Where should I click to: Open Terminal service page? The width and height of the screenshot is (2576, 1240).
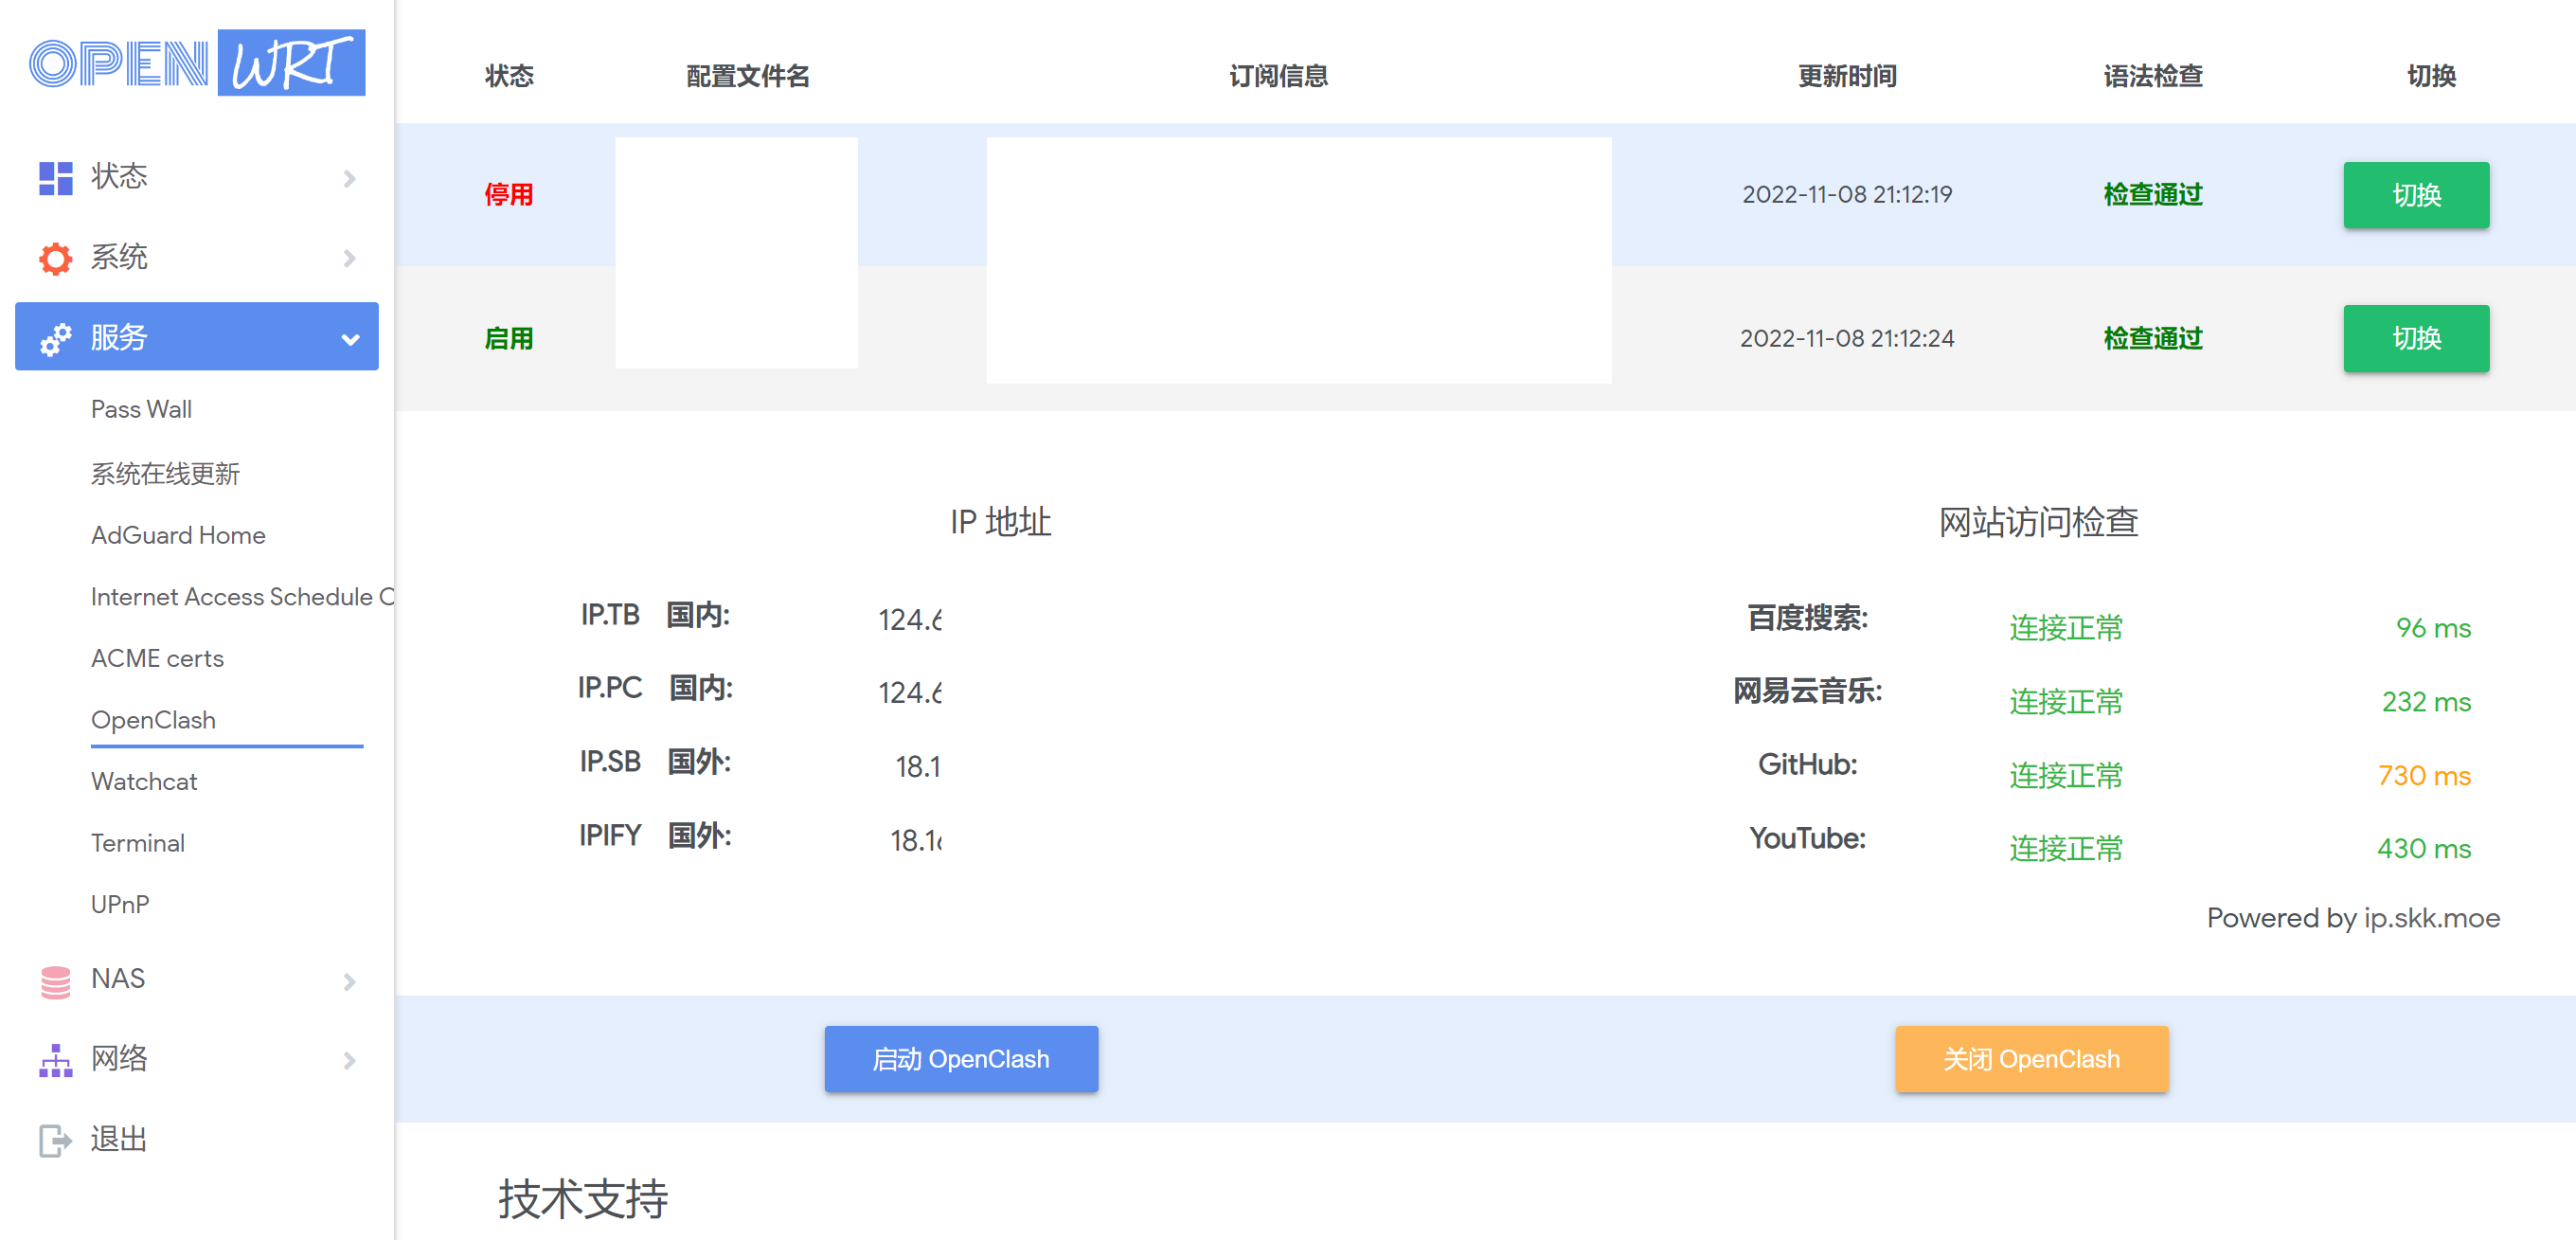pos(138,843)
